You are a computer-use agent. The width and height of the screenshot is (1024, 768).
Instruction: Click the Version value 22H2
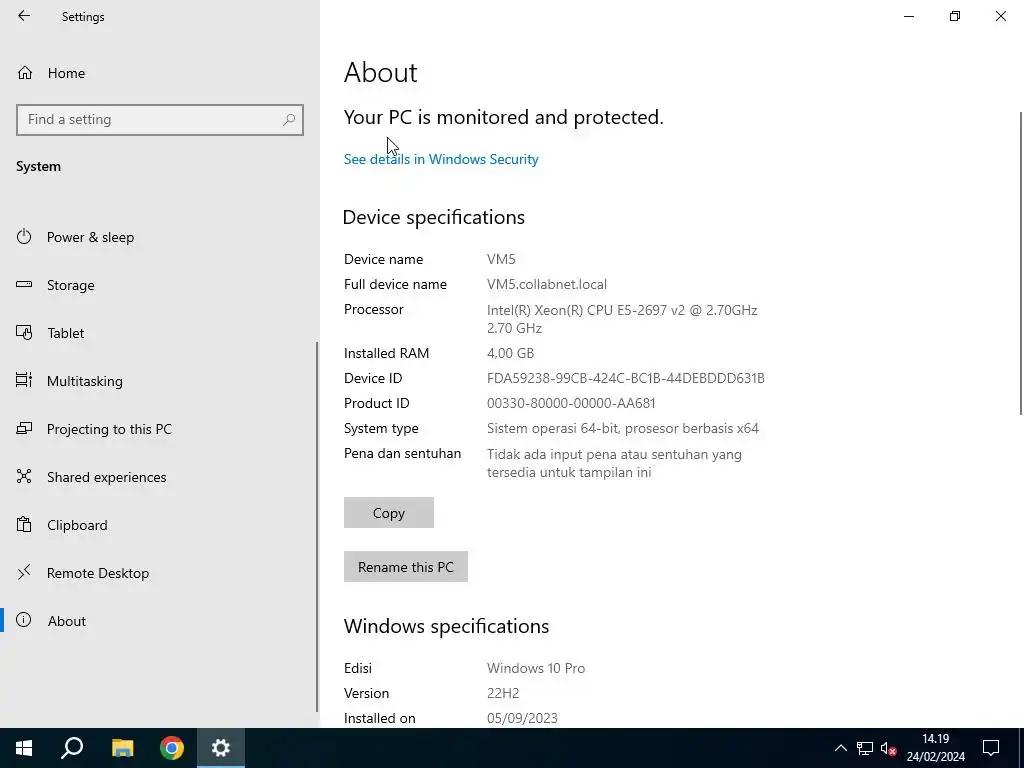tap(503, 694)
